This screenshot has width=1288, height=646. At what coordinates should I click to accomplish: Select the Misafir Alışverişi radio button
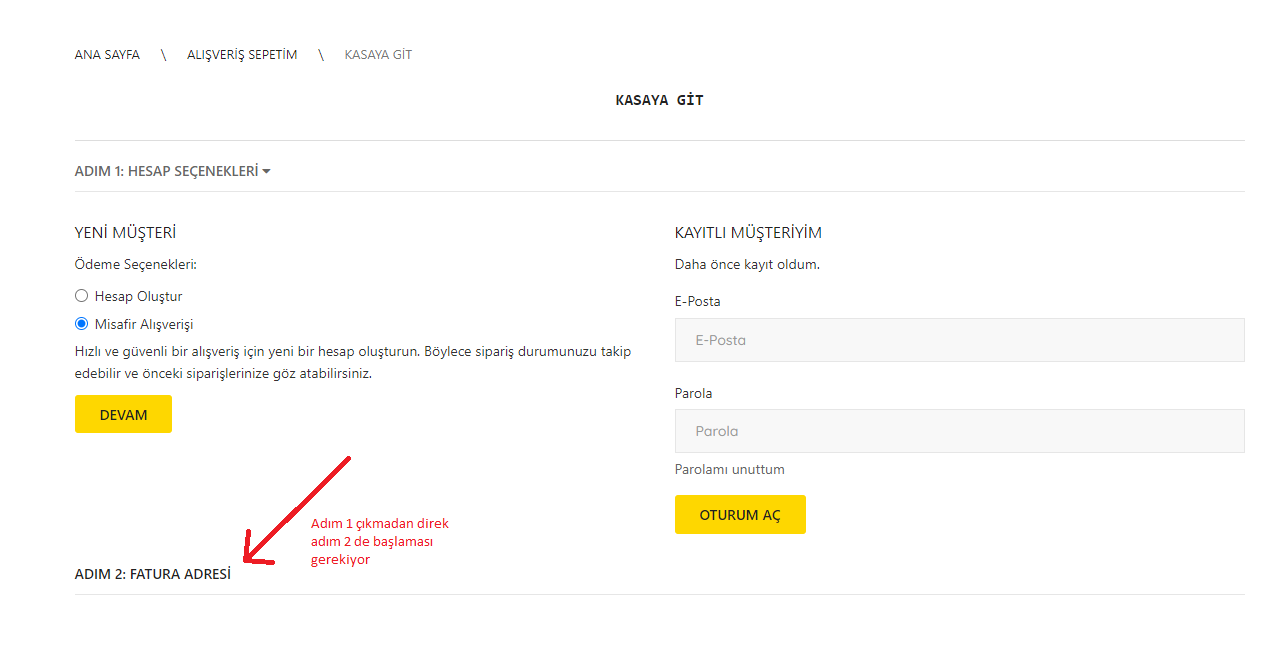[82, 324]
